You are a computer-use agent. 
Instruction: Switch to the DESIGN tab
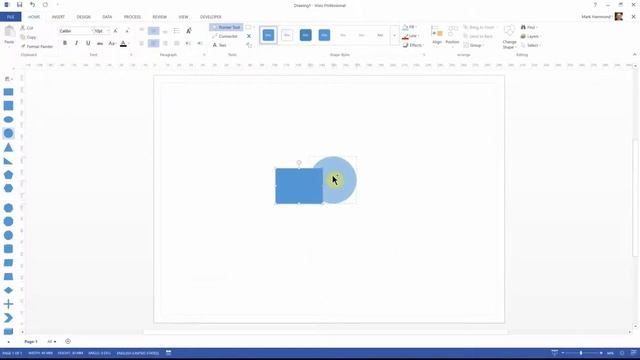(84, 17)
